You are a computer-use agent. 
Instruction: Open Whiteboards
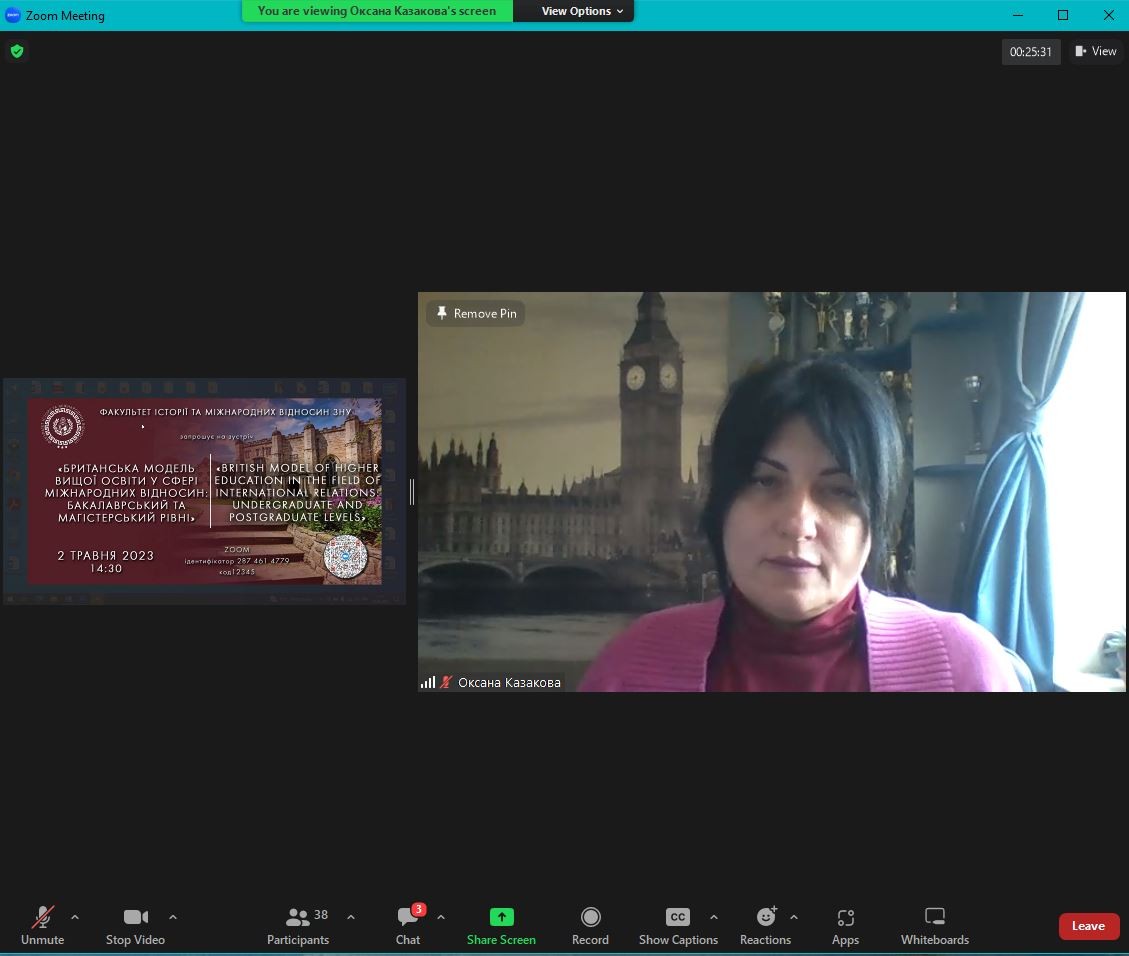934,925
